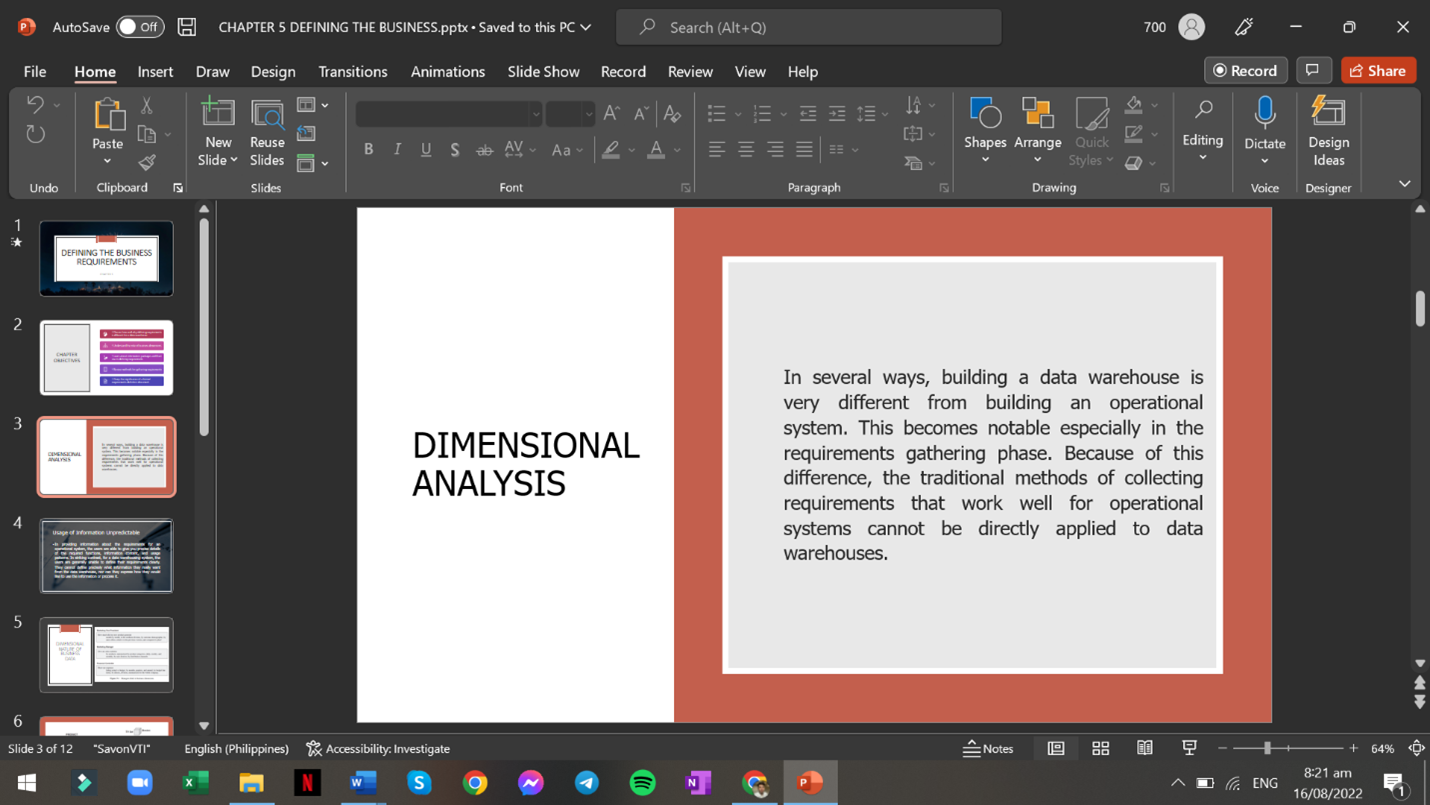Screen dimensions: 1430x805
Task: Toggle the Notes pane
Action: click(x=988, y=748)
